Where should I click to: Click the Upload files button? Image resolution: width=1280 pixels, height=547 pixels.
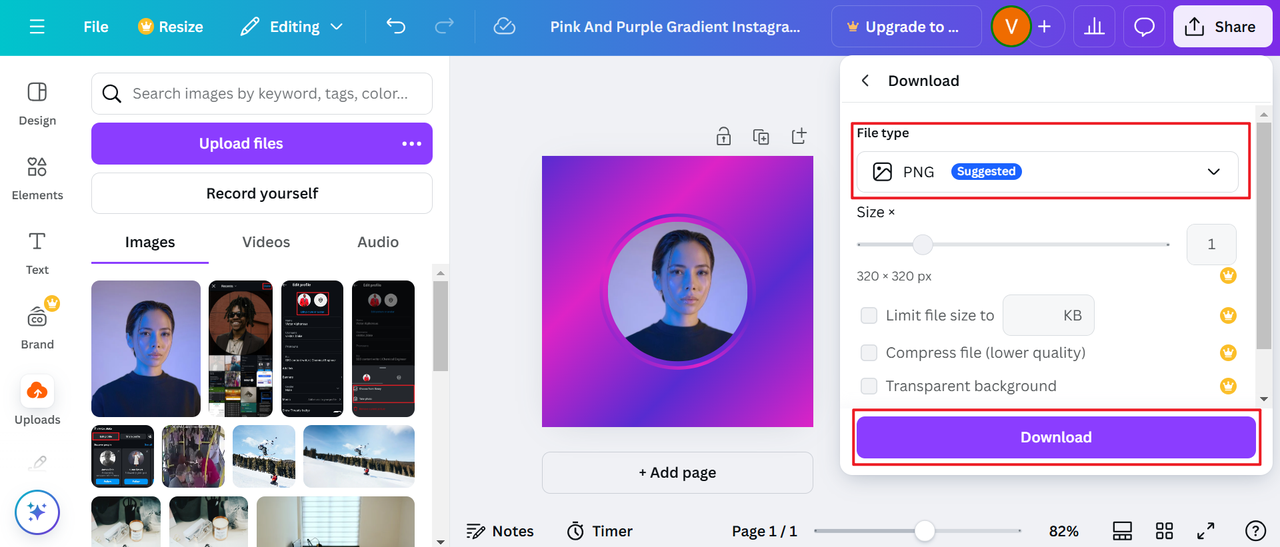click(x=241, y=144)
